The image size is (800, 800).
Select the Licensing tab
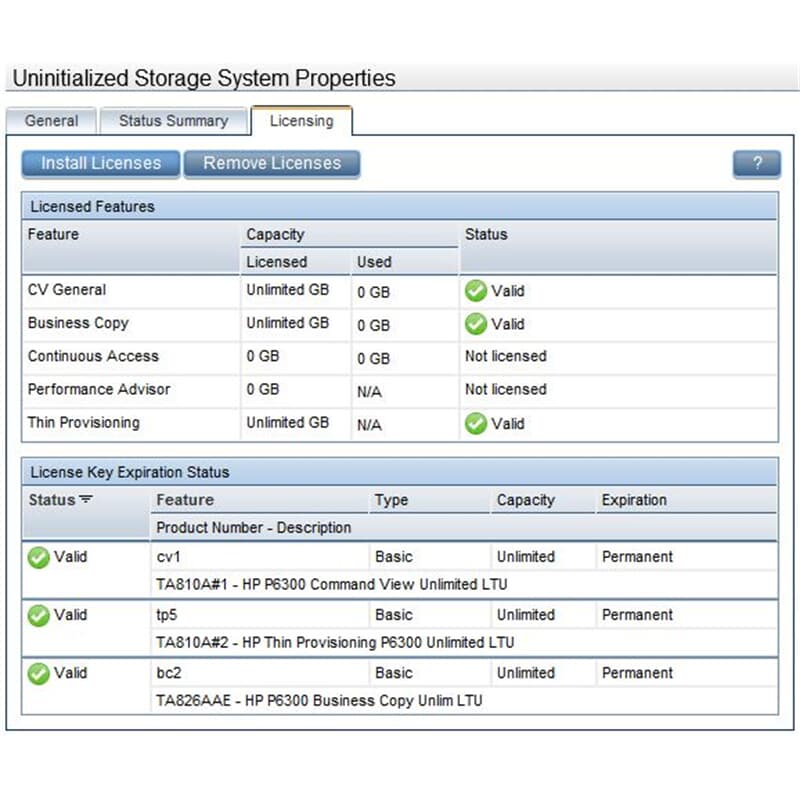coord(302,121)
